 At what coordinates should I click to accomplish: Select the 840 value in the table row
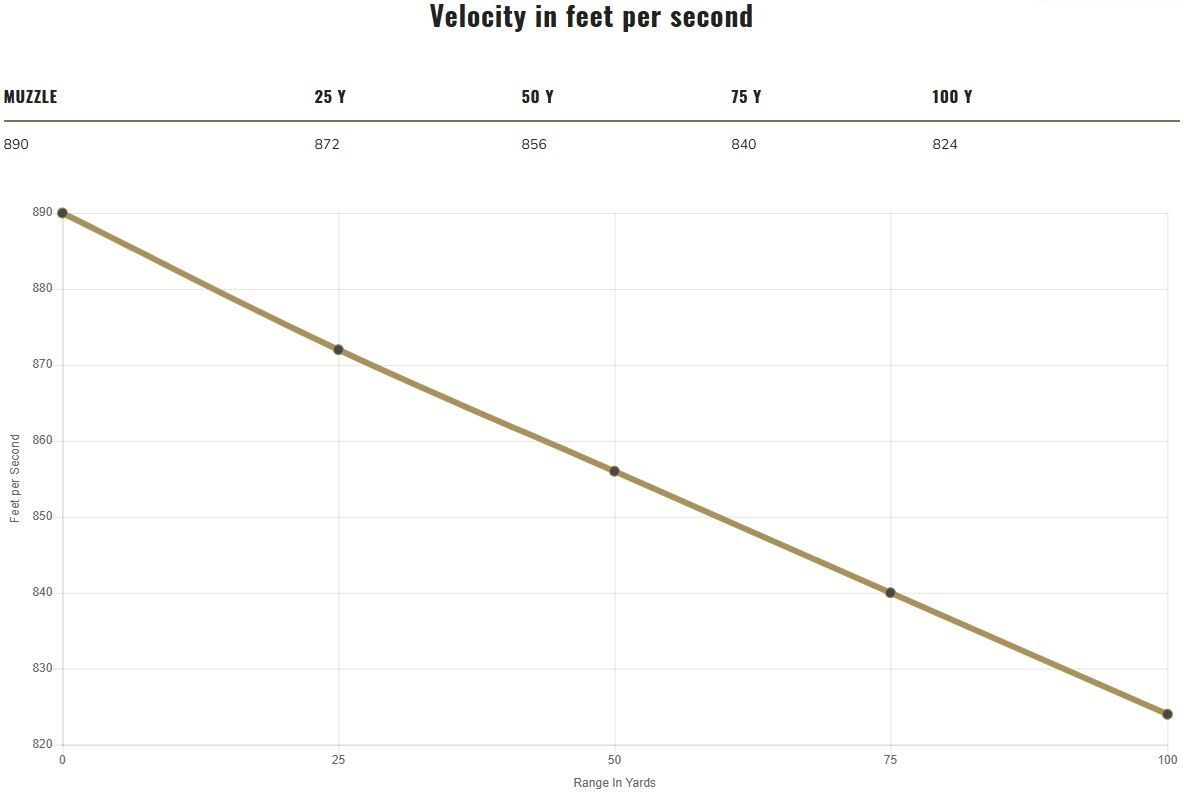744,144
